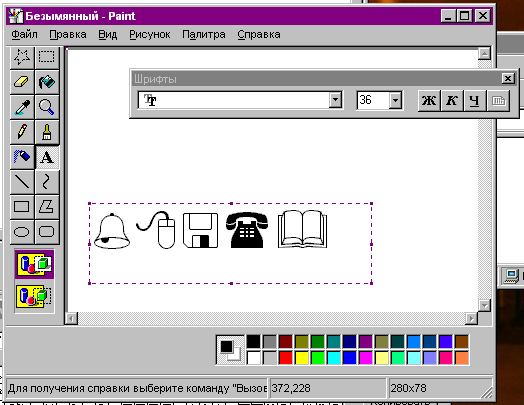
Task: Open the Справка menu
Action: (x=259, y=34)
